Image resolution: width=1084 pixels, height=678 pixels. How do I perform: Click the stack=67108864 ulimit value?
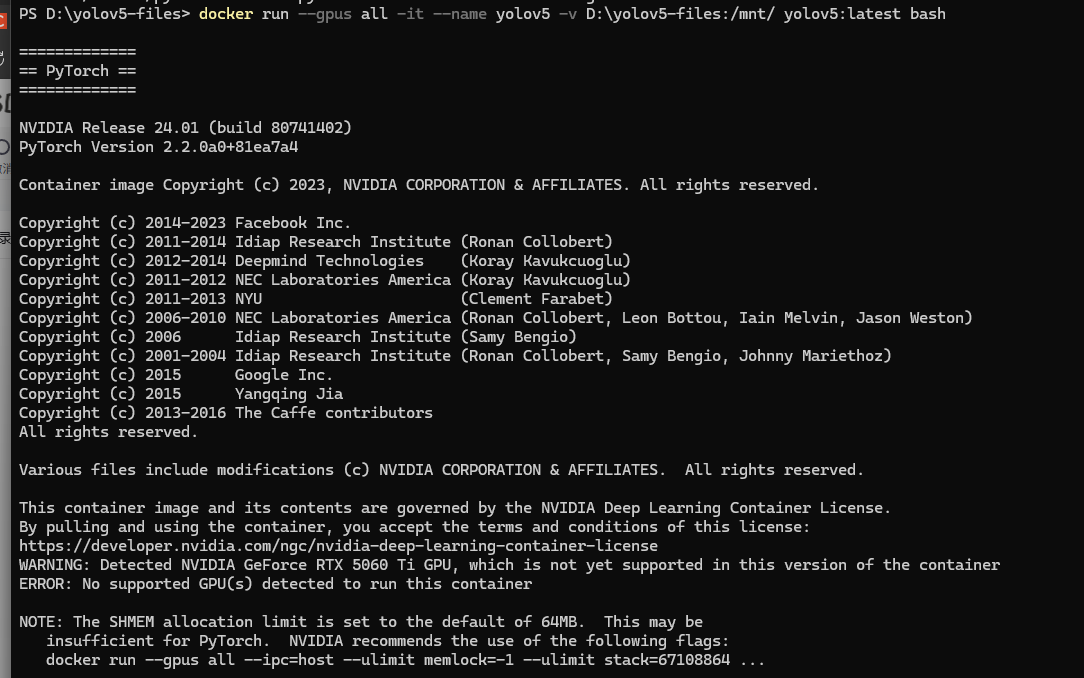[x=667, y=660]
